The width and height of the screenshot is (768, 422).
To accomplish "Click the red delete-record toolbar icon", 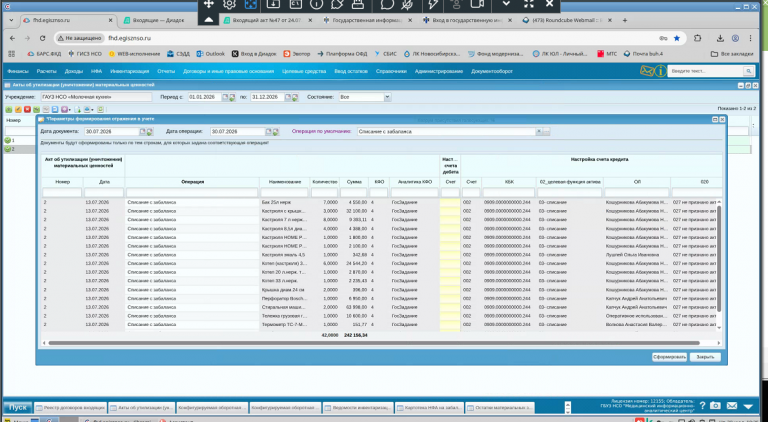I will (27, 110).
